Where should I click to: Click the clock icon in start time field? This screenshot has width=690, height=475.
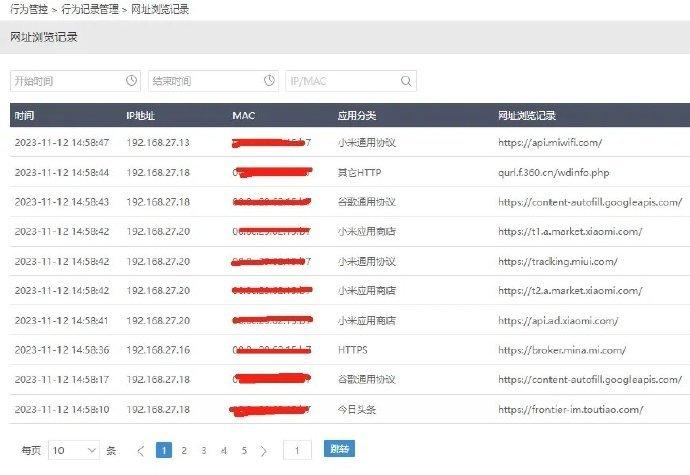[x=131, y=81]
